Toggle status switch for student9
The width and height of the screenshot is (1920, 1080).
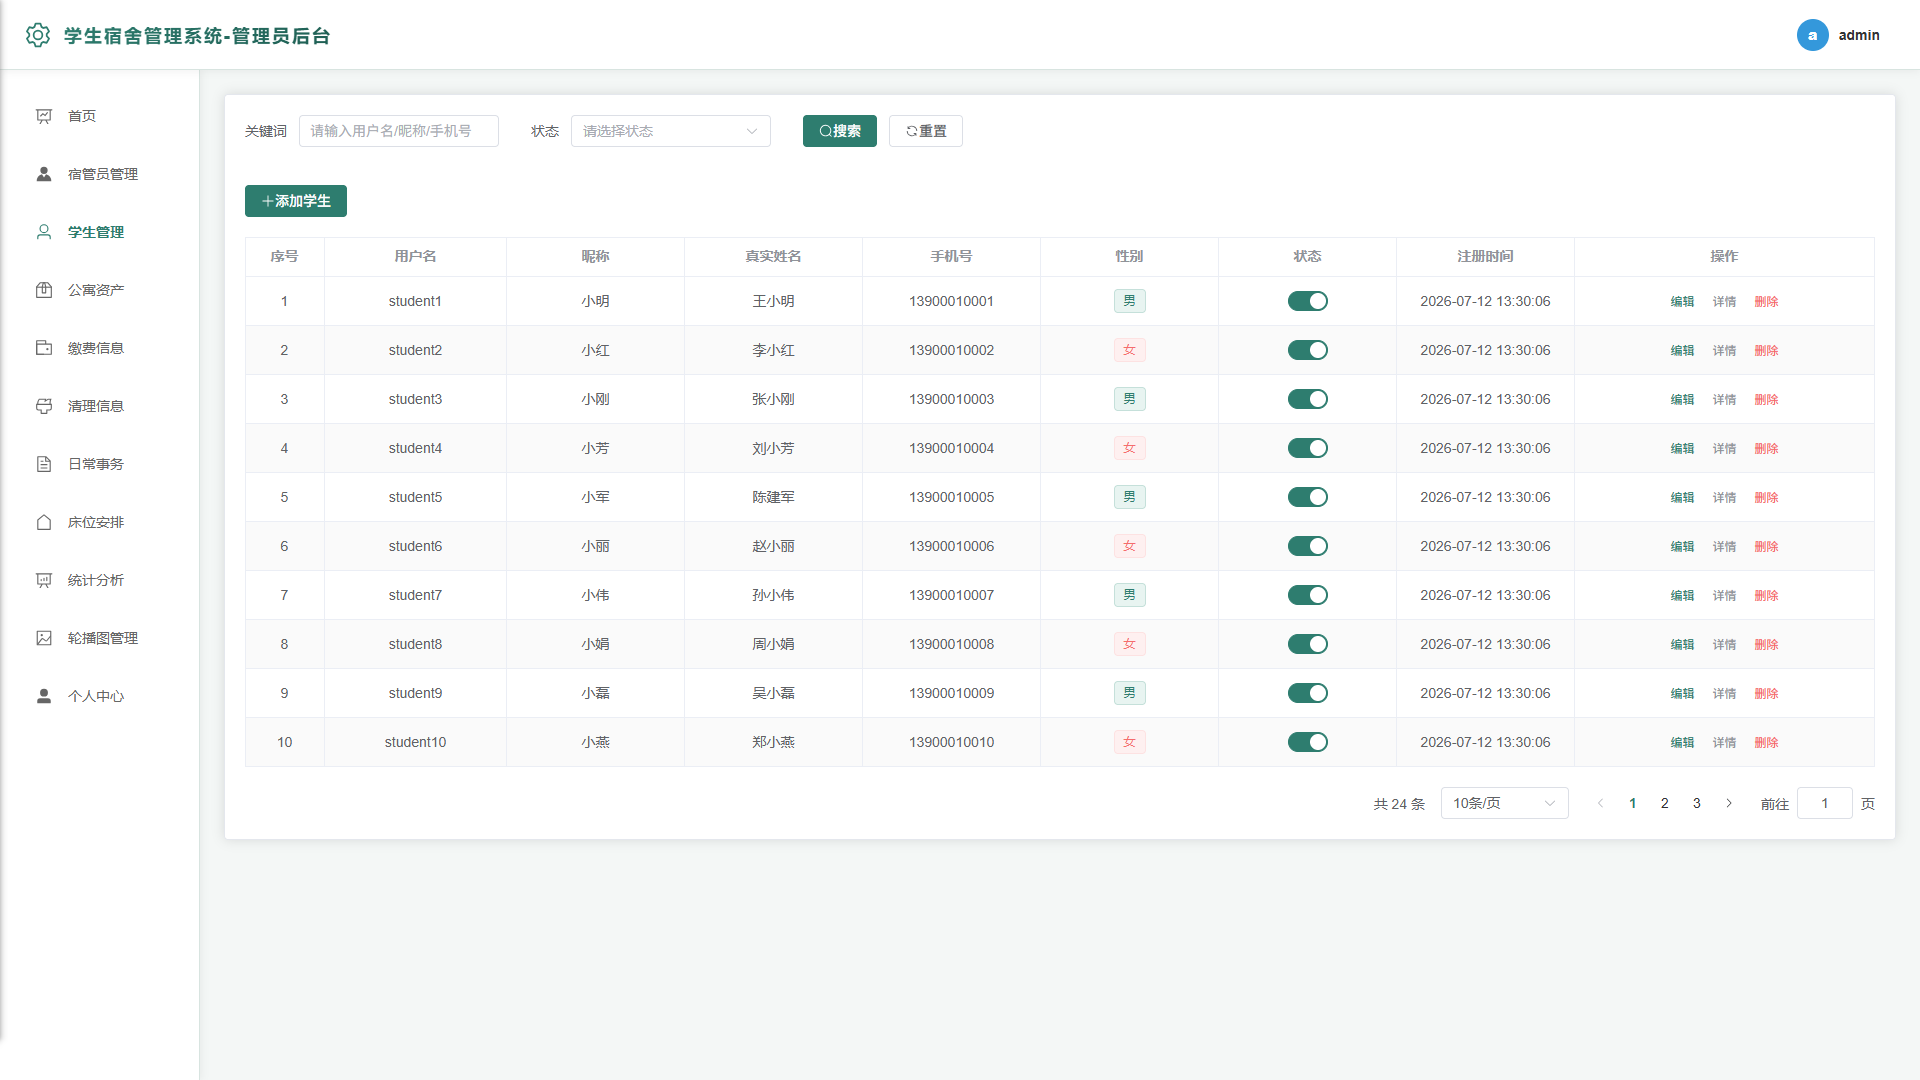point(1307,693)
